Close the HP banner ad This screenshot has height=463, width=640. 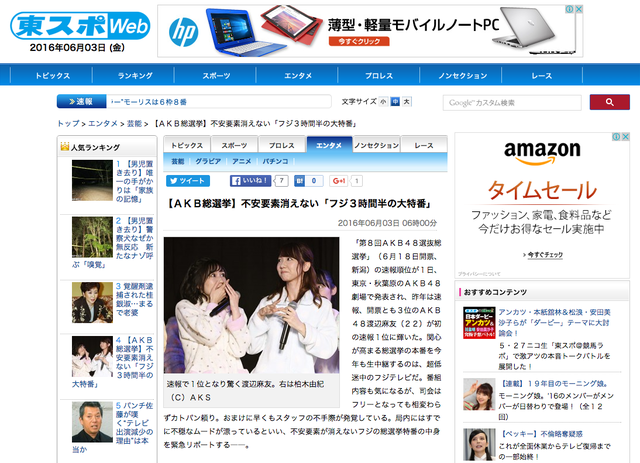pos(579,9)
